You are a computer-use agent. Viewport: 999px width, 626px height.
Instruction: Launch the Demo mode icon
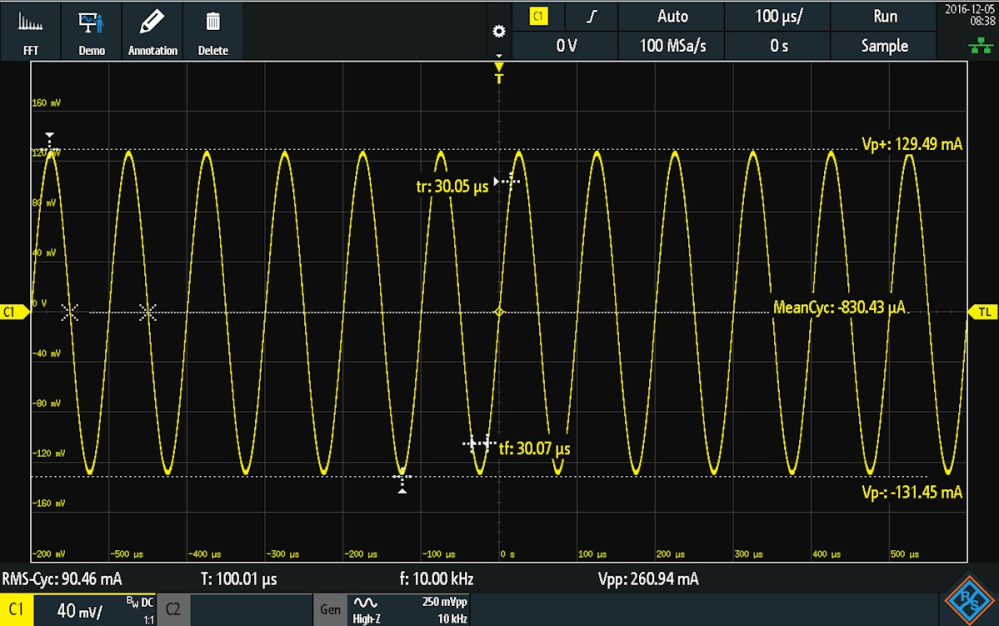(91, 30)
